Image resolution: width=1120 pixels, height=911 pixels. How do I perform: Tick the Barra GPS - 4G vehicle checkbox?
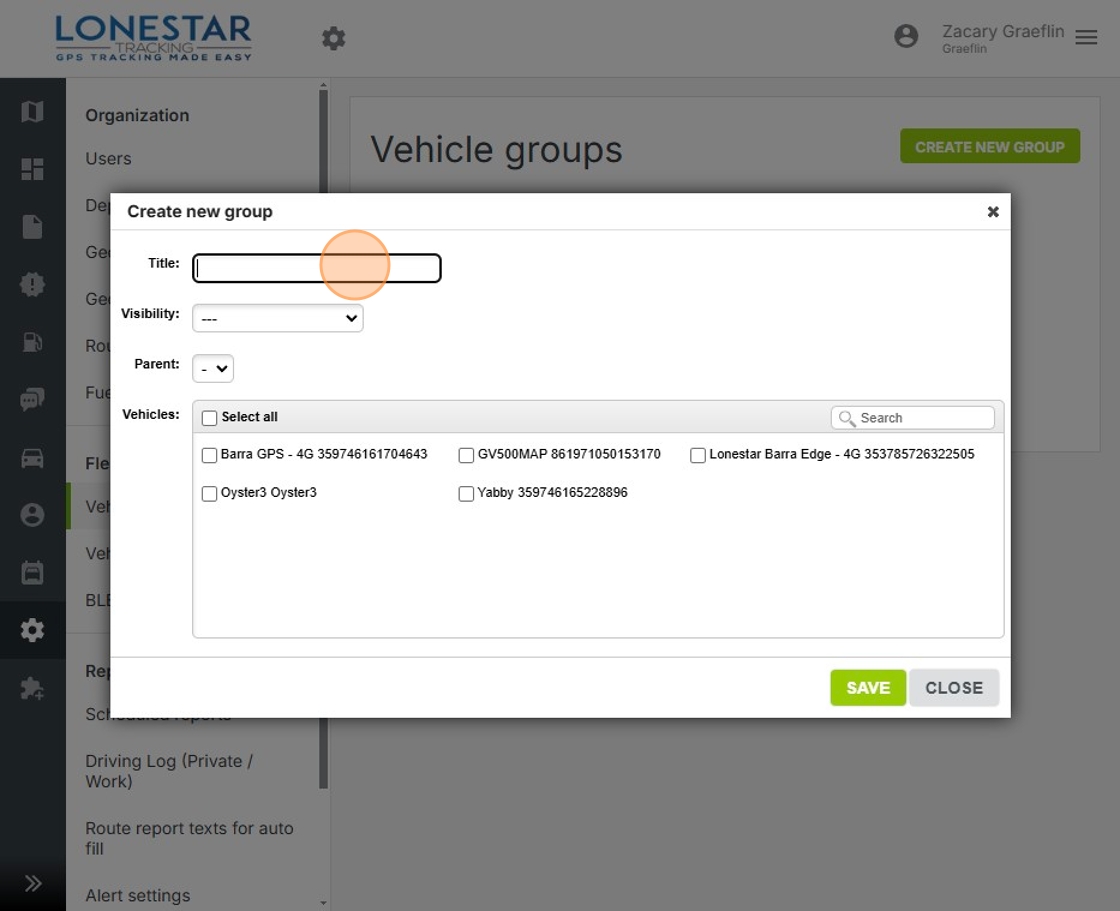point(209,455)
